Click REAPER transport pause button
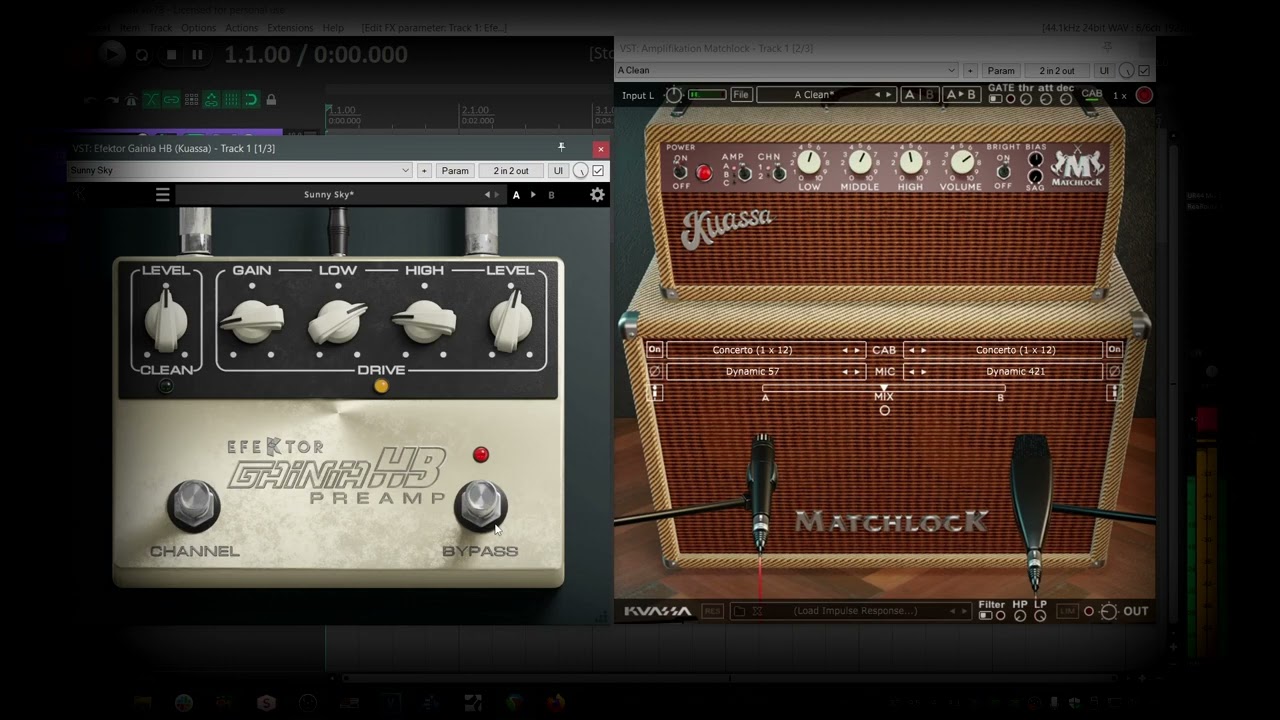The height and width of the screenshot is (720, 1280). point(197,55)
